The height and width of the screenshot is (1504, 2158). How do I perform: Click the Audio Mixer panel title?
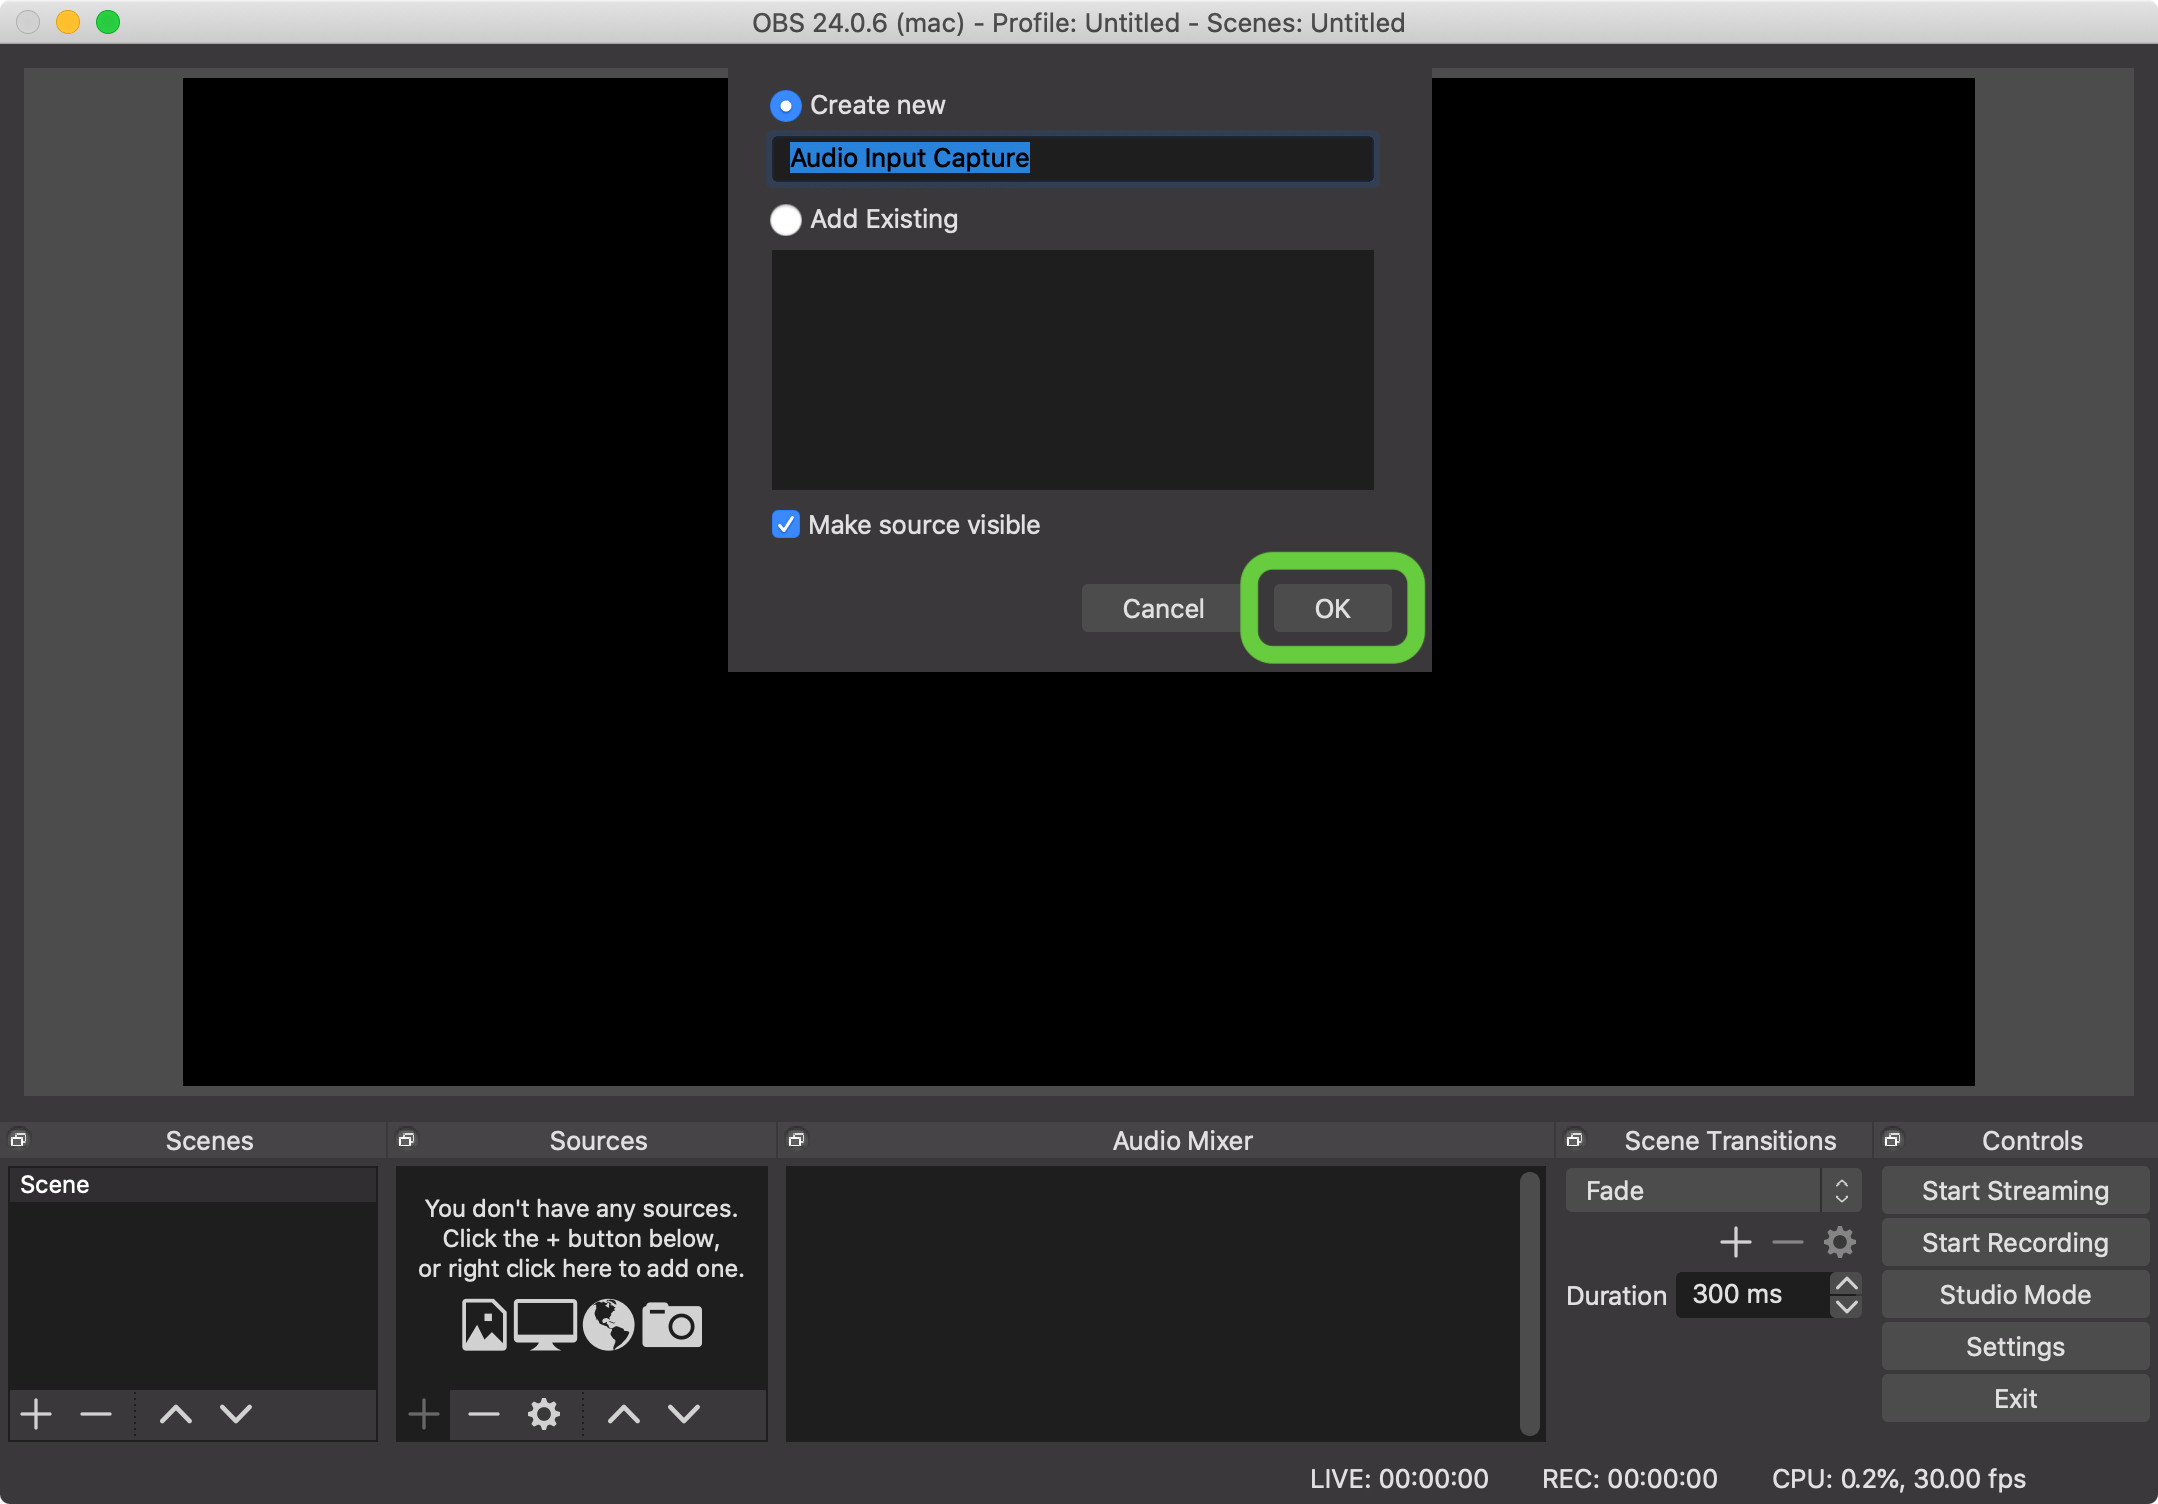[1182, 1140]
